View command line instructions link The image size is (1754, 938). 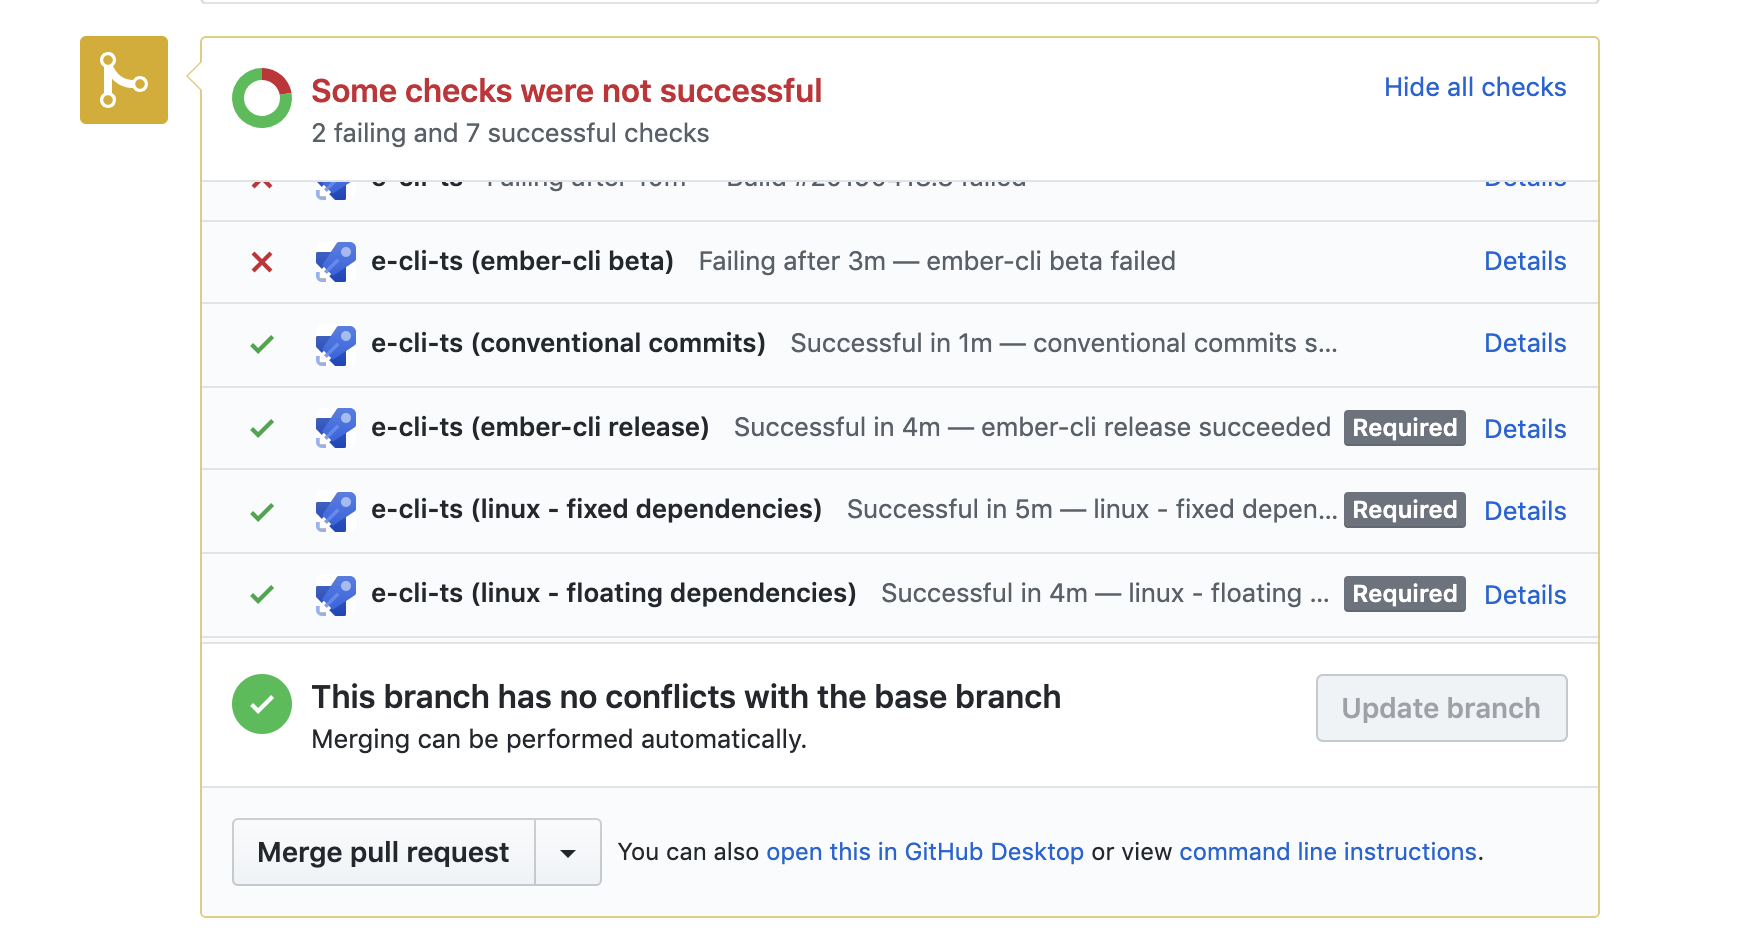(x=1328, y=852)
